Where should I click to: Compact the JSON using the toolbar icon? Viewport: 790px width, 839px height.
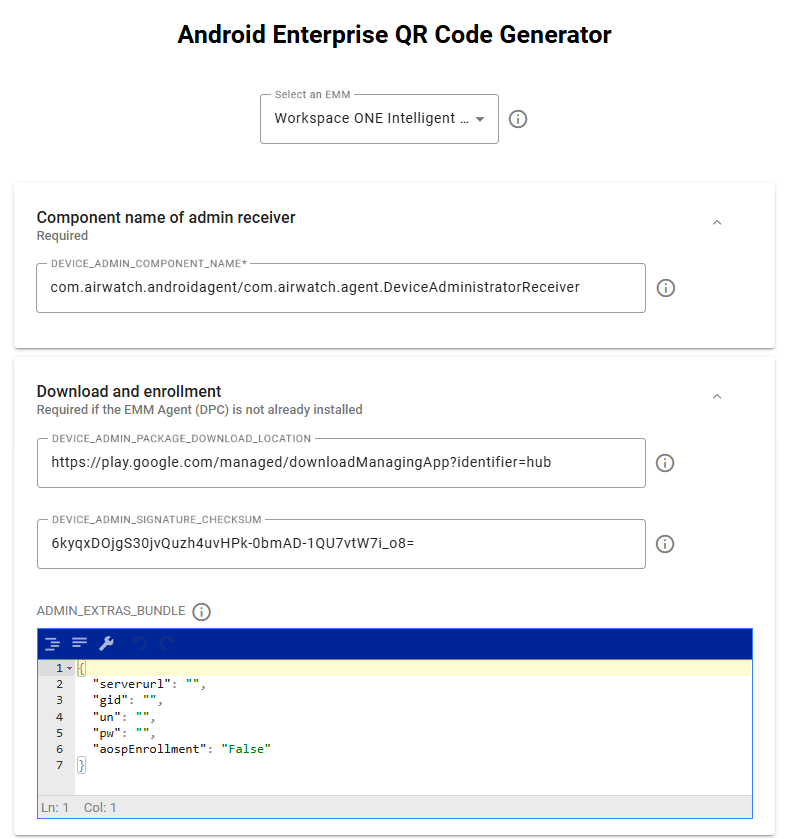80,643
